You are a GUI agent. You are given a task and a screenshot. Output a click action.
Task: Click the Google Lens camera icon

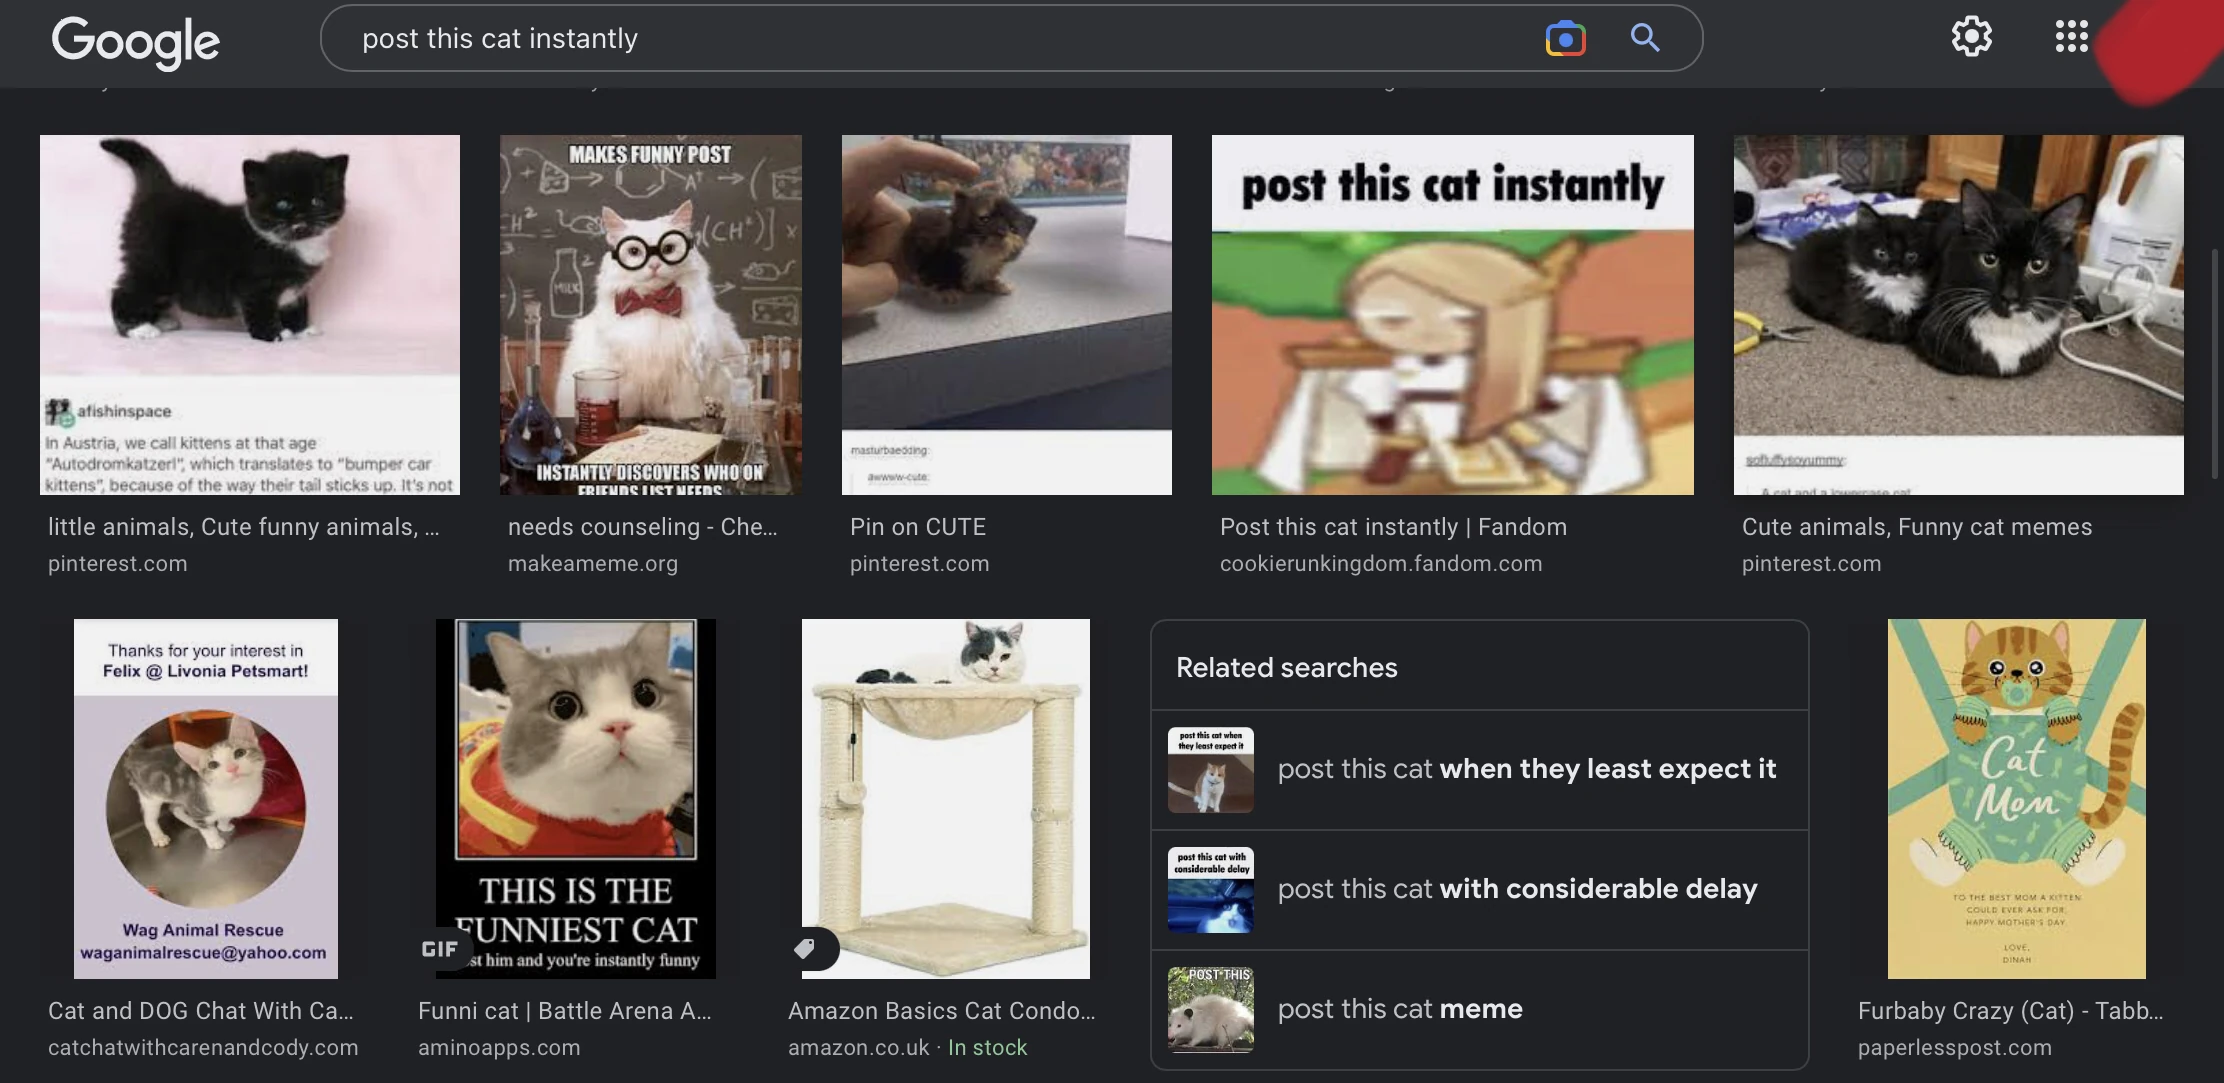pyautogui.click(x=1565, y=39)
